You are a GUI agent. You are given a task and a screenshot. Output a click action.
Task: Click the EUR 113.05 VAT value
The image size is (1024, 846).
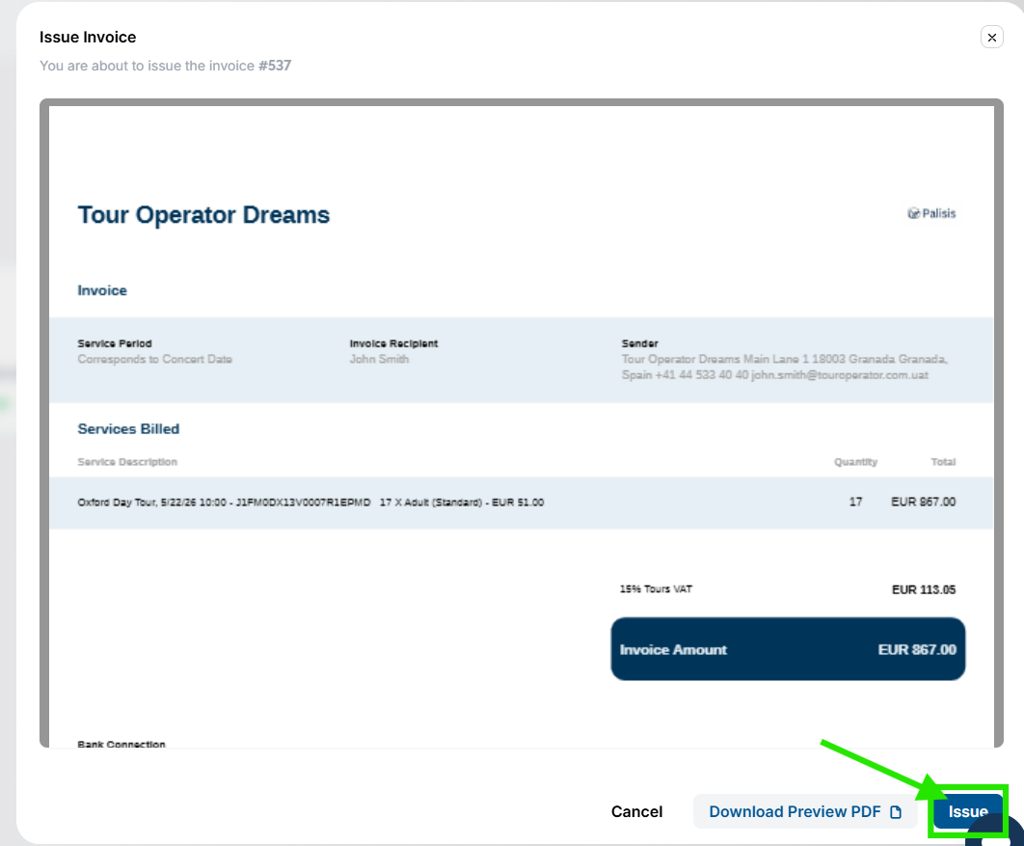[923, 590]
